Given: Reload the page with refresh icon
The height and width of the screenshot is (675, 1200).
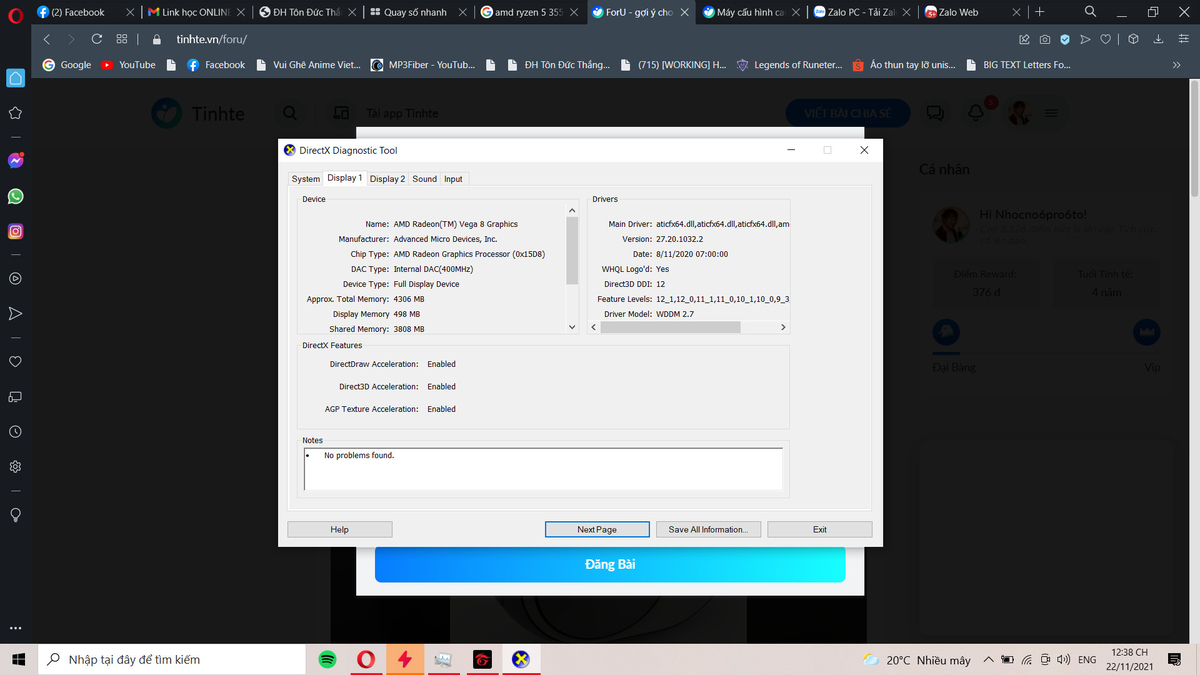Looking at the screenshot, I should [x=96, y=39].
